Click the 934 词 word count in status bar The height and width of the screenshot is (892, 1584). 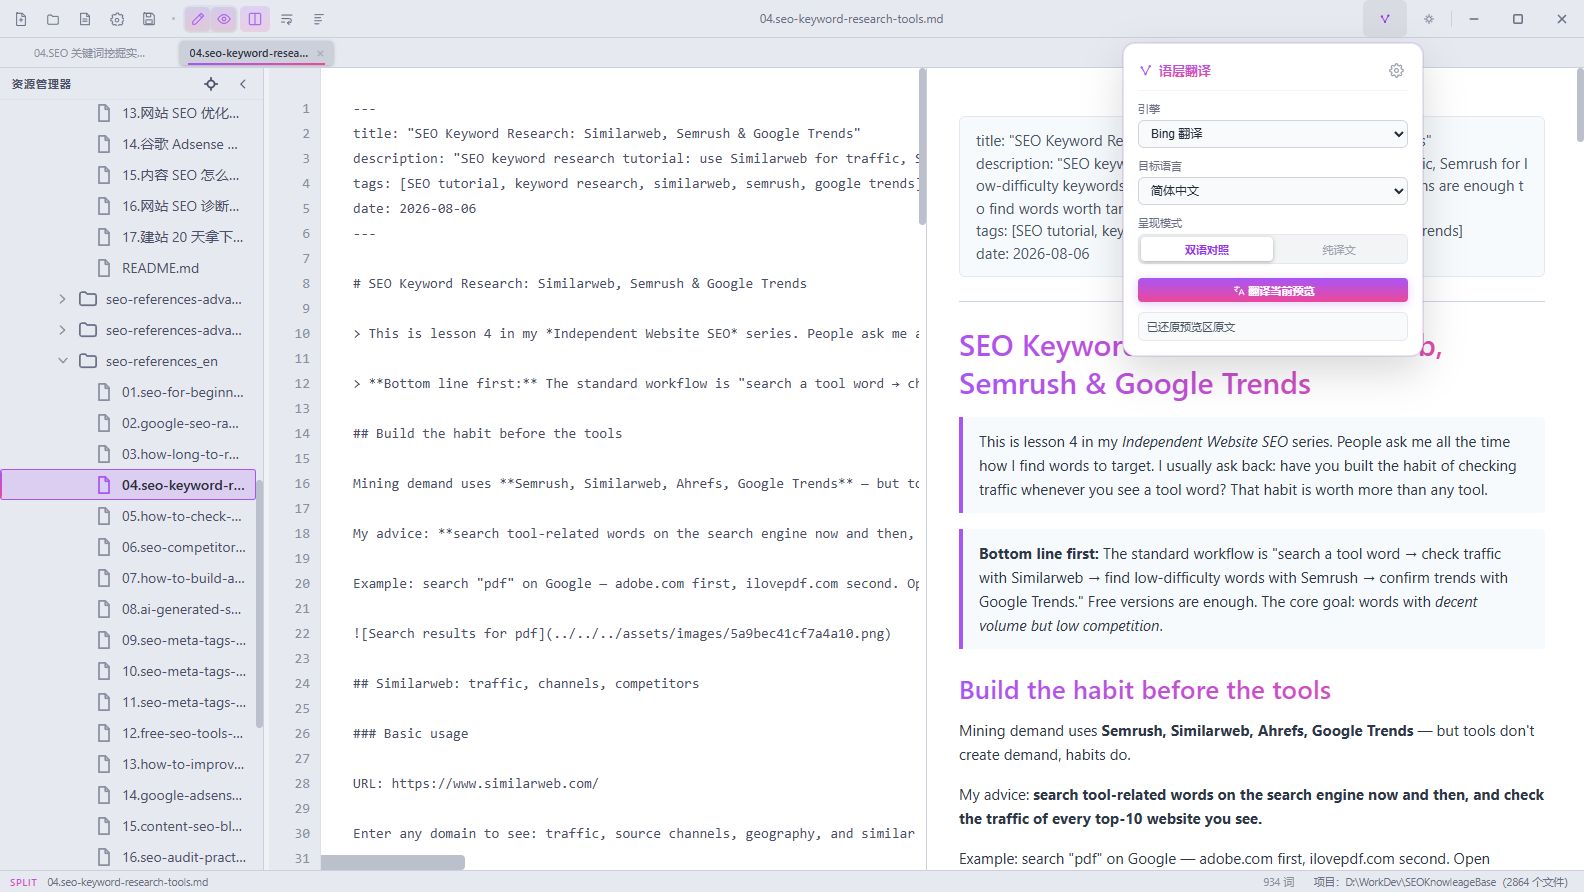1278,882
